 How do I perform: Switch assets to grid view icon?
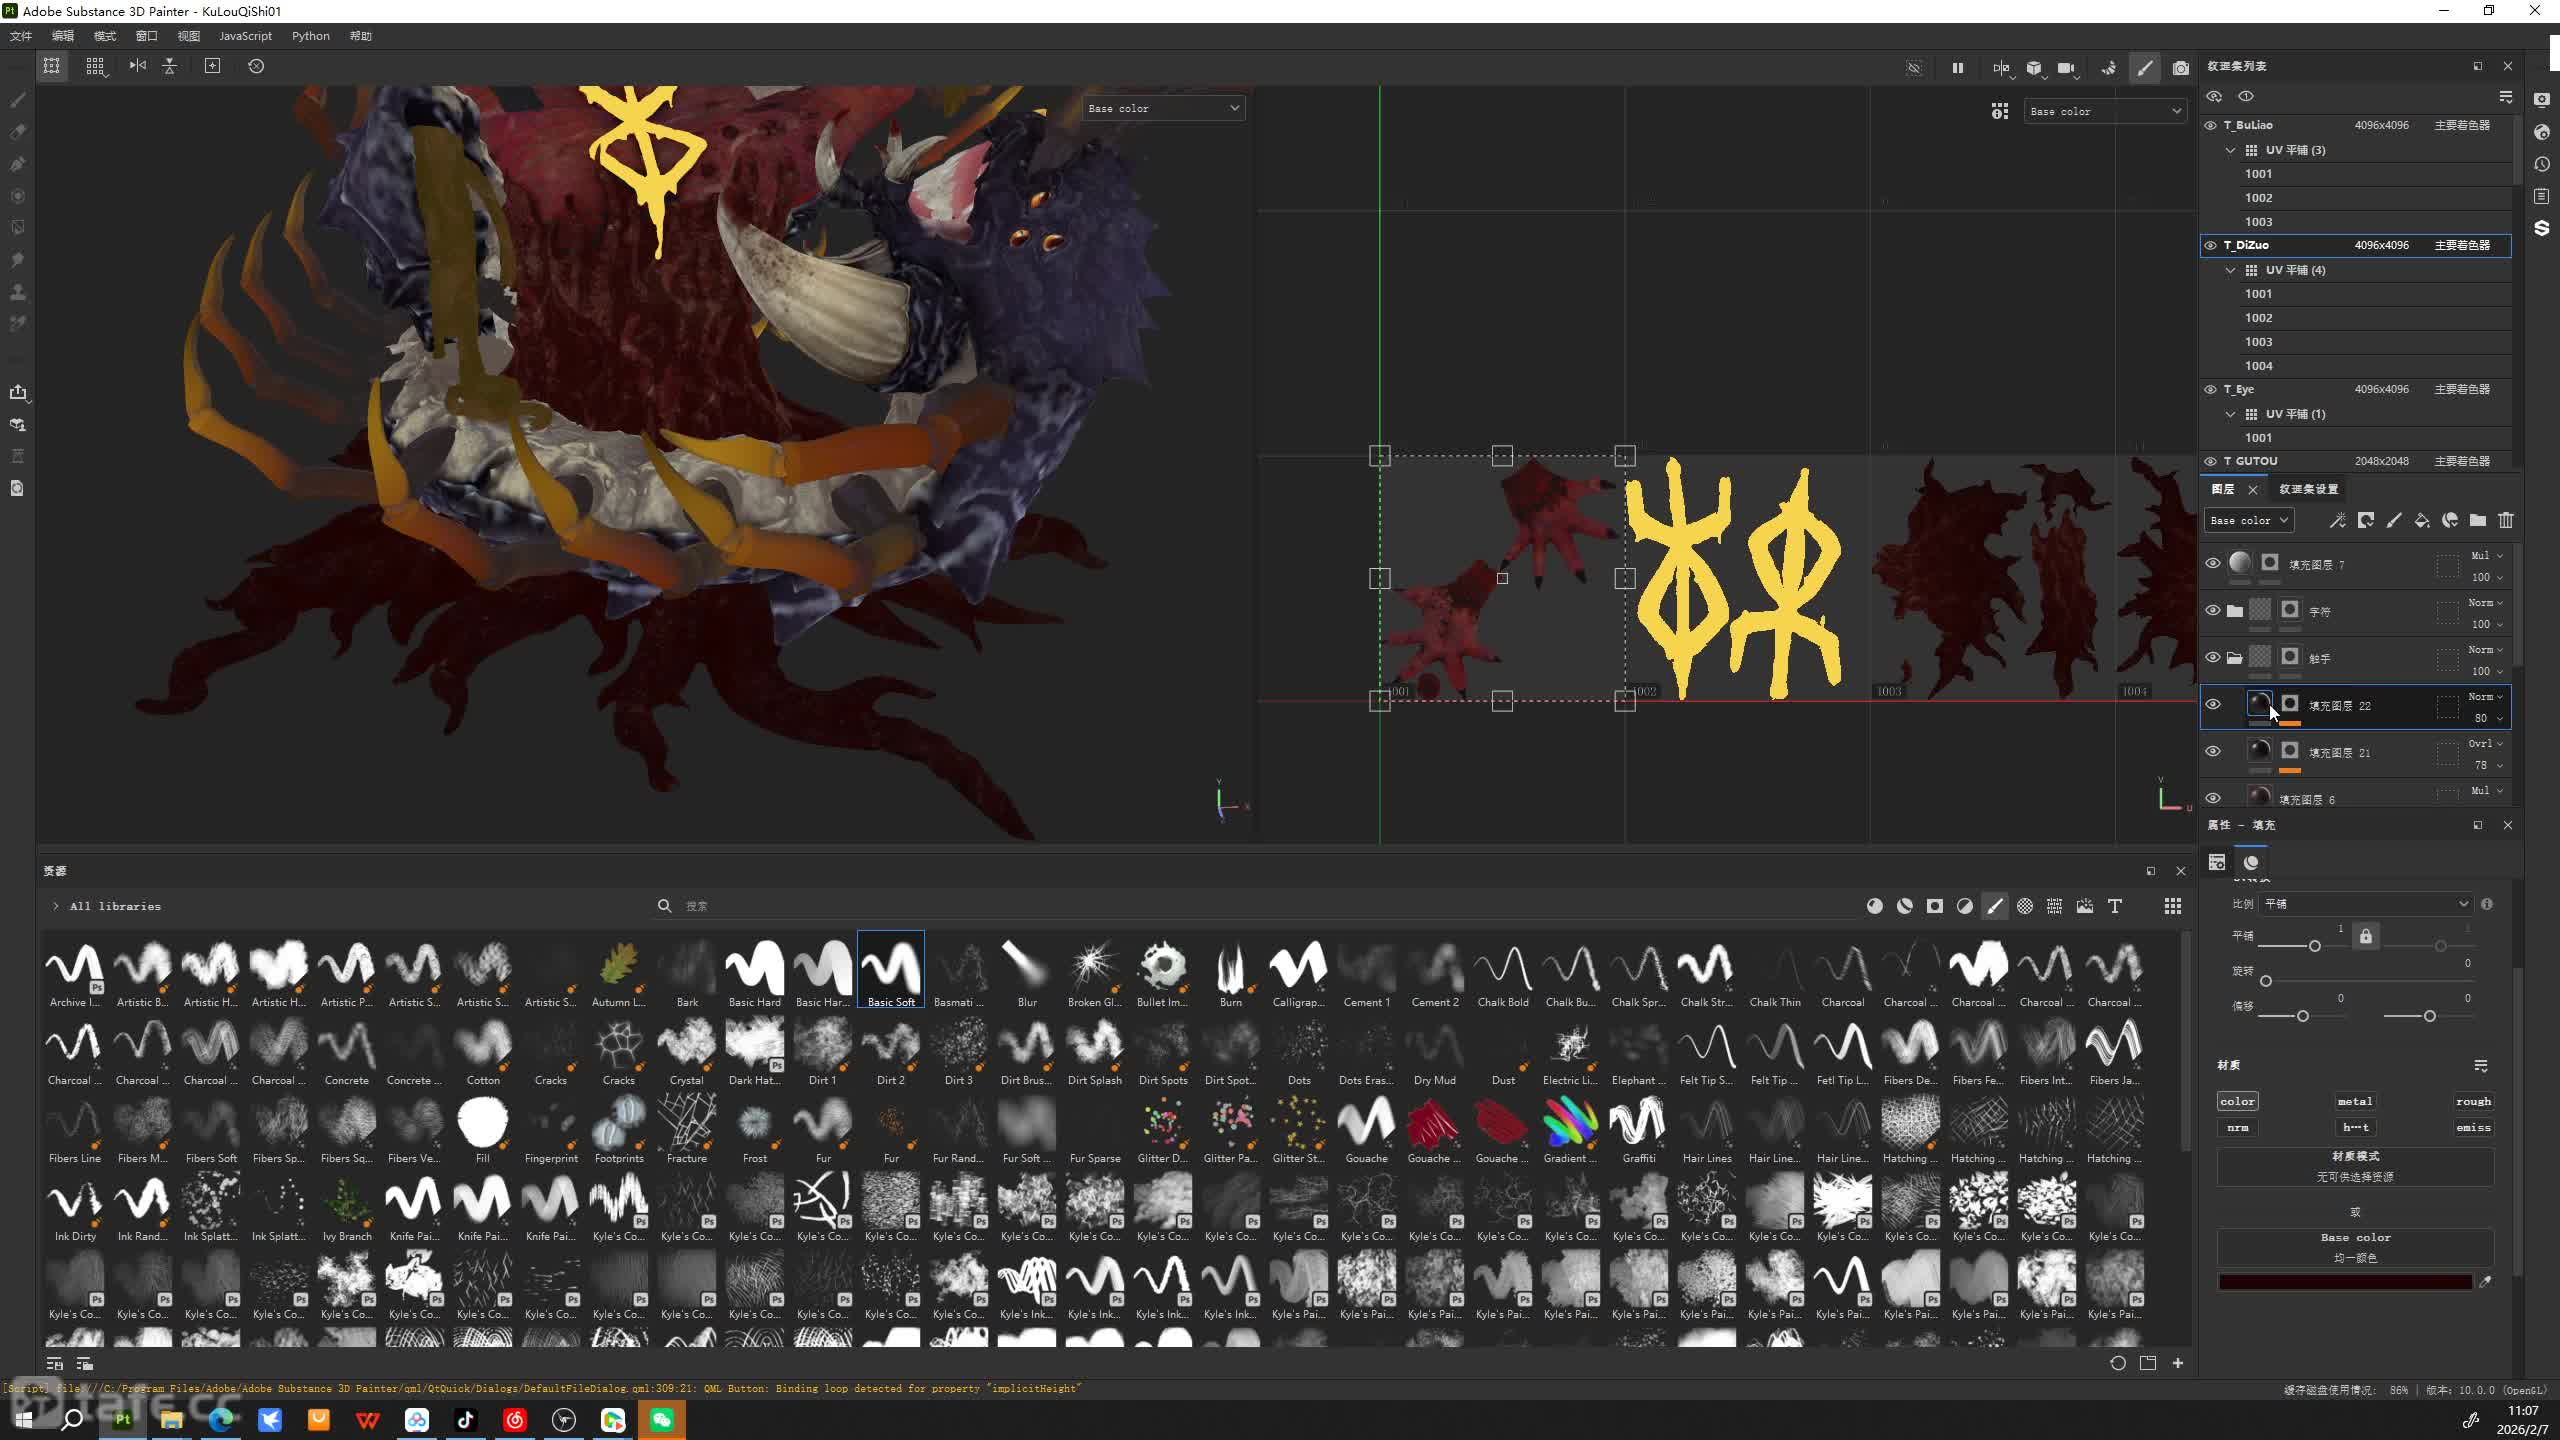point(2173,906)
